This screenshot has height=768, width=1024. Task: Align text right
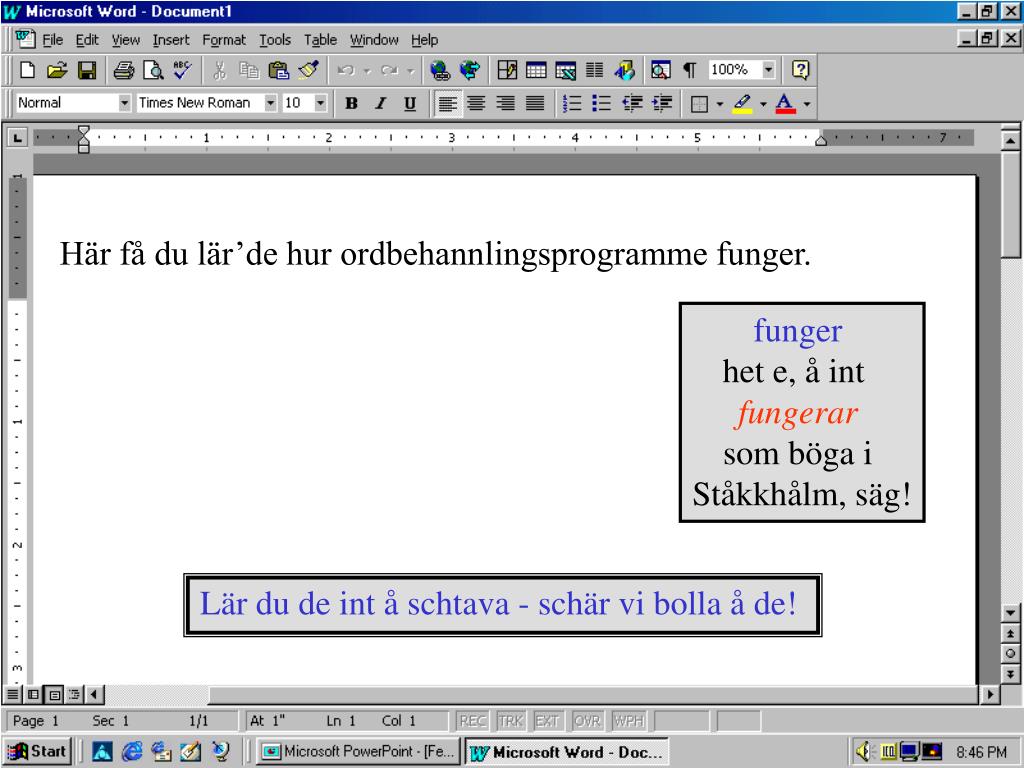pos(506,103)
